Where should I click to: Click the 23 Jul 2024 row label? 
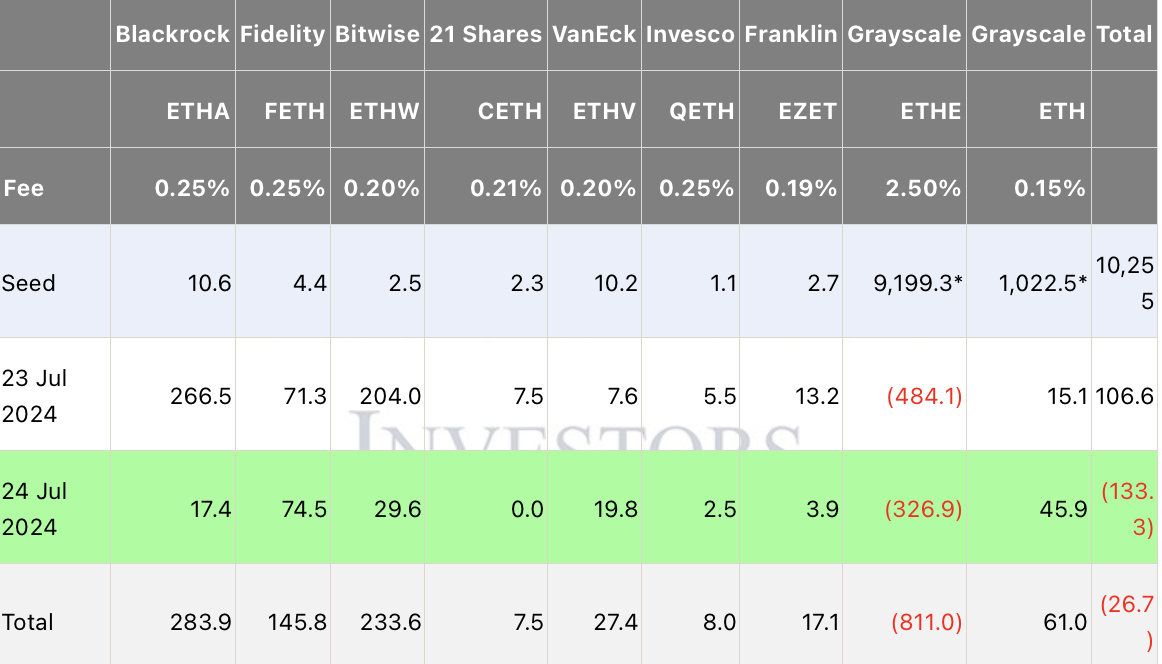(34, 396)
